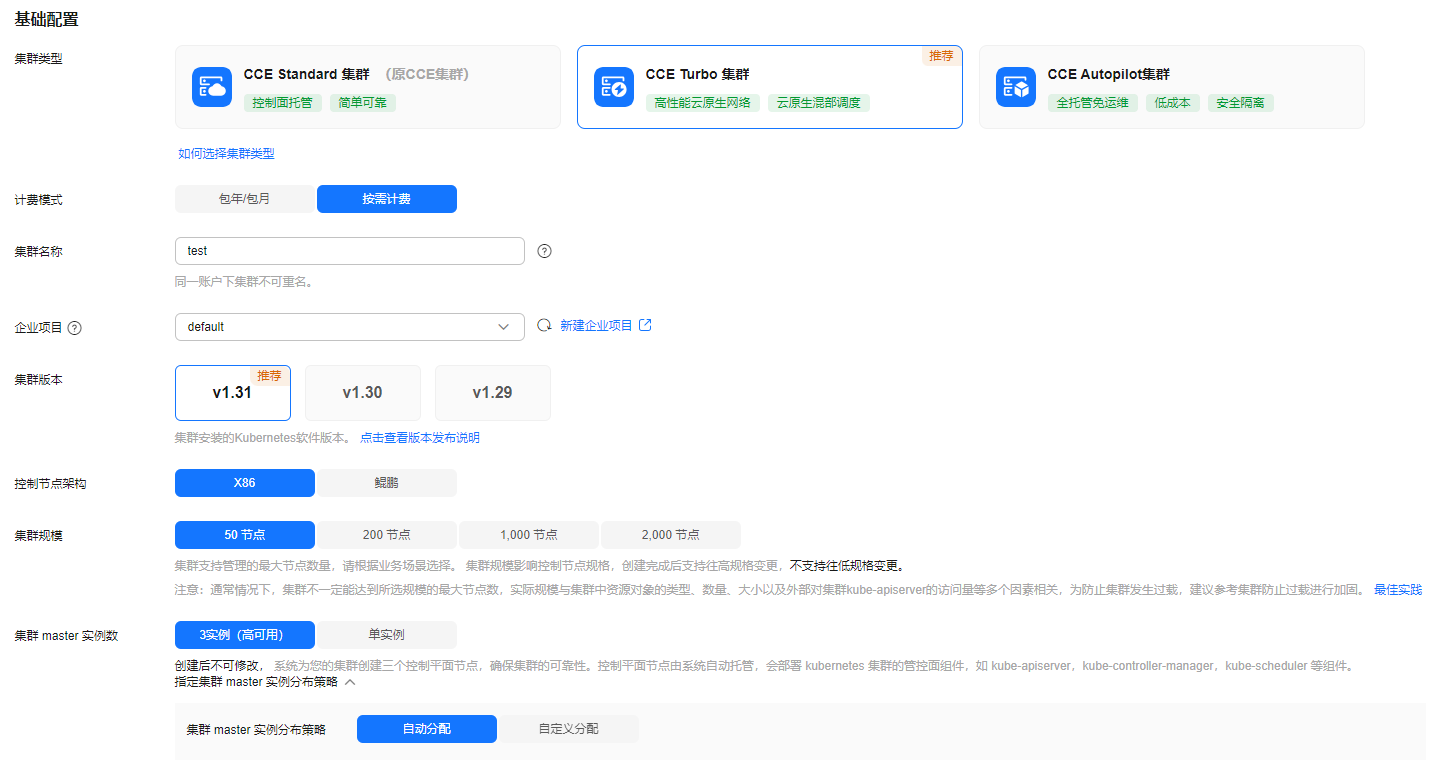
Task: Choose 单实例 master count
Action: [387, 635]
